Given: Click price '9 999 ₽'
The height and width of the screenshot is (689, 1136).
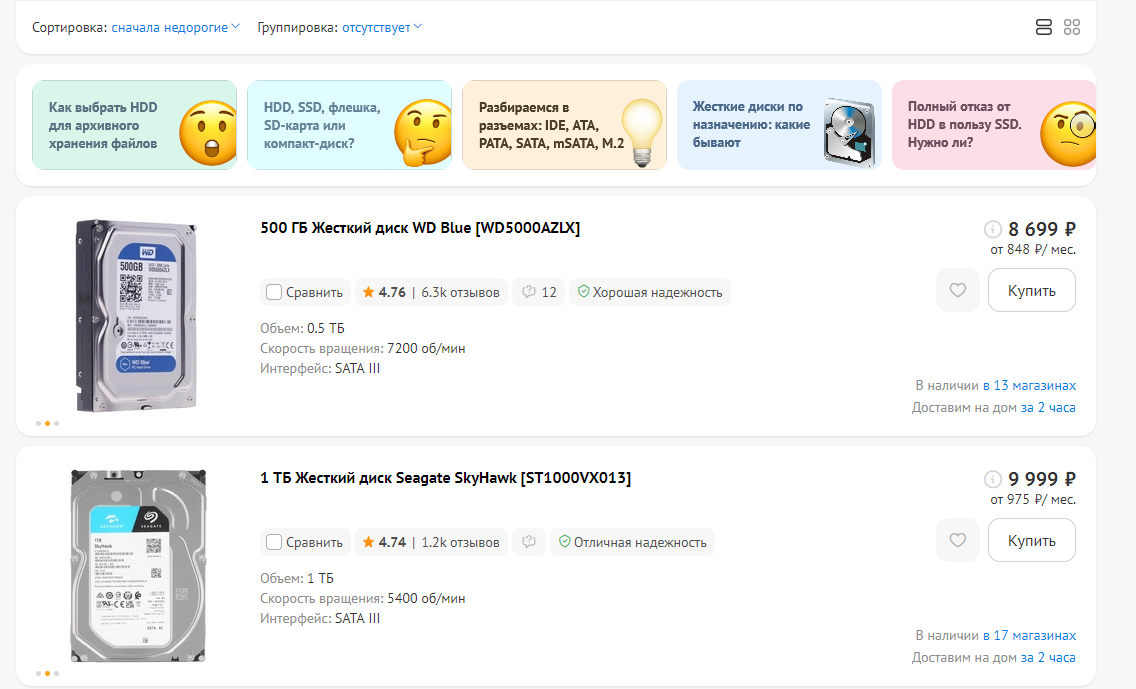Looking at the screenshot, I should (1042, 479).
